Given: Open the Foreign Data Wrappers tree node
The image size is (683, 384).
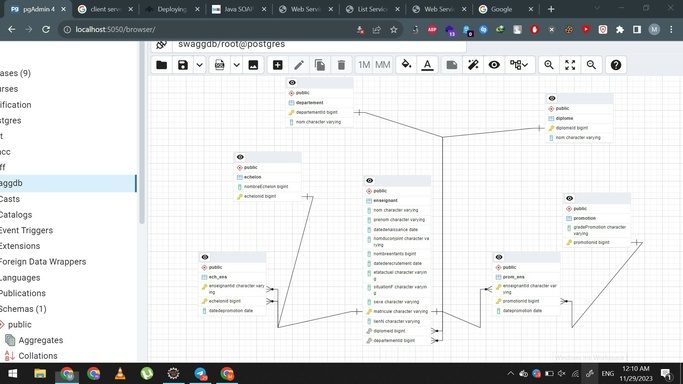Looking at the screenshot, I should click(x=43, y=262).
